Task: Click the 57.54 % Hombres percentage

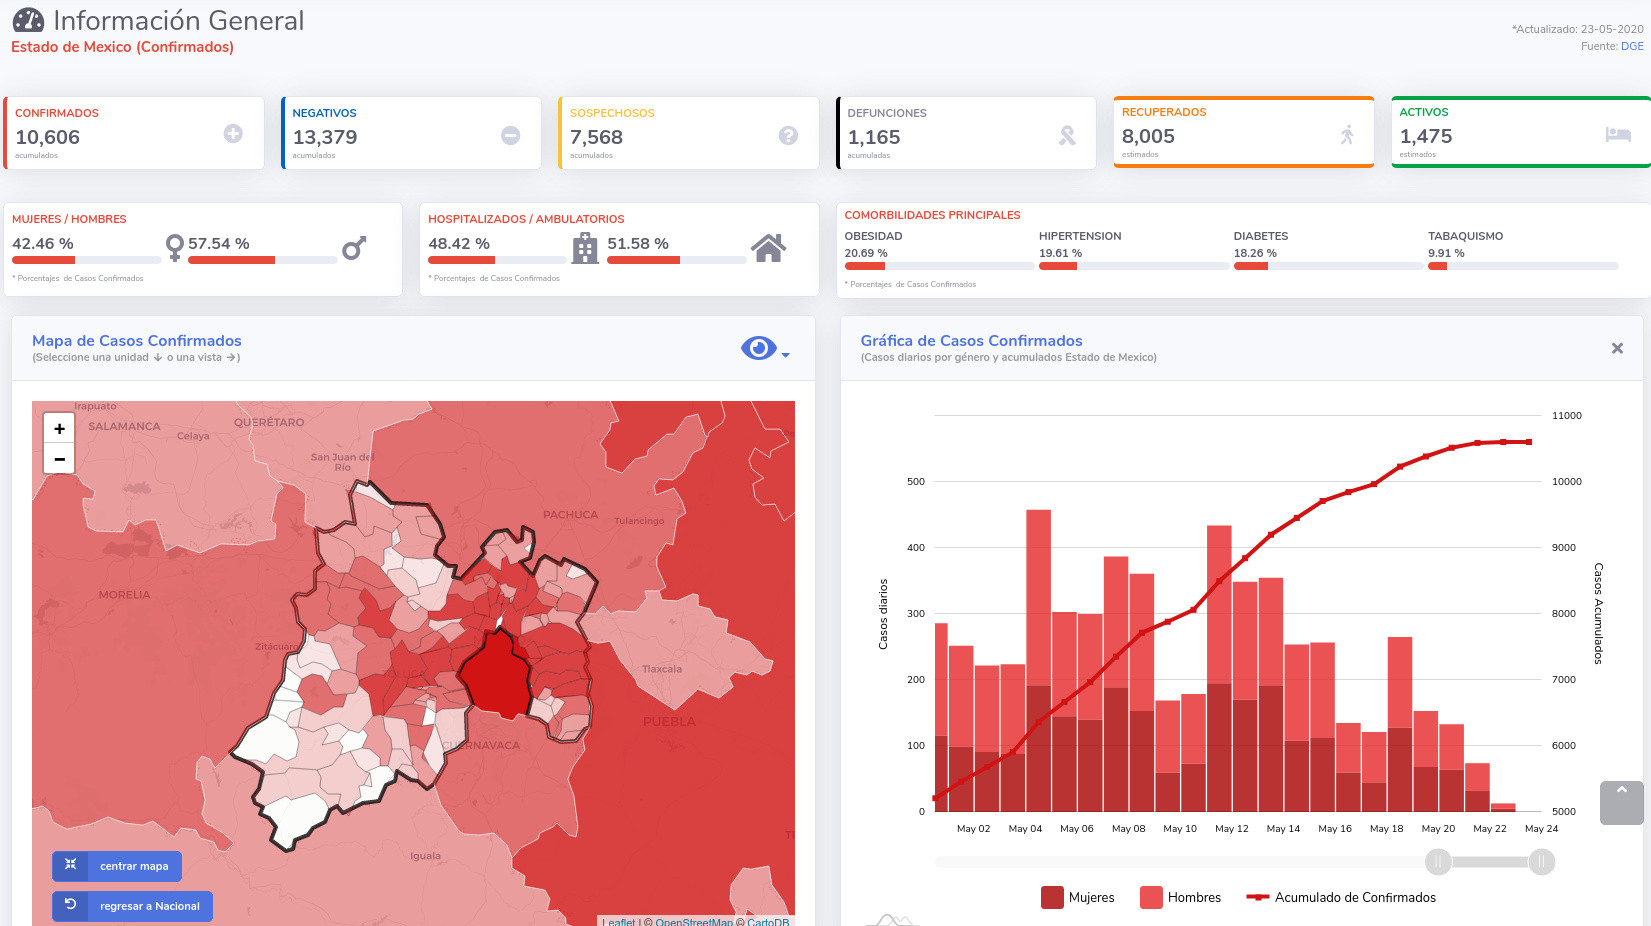Action: pyautogui.click(x=219, y=243)
